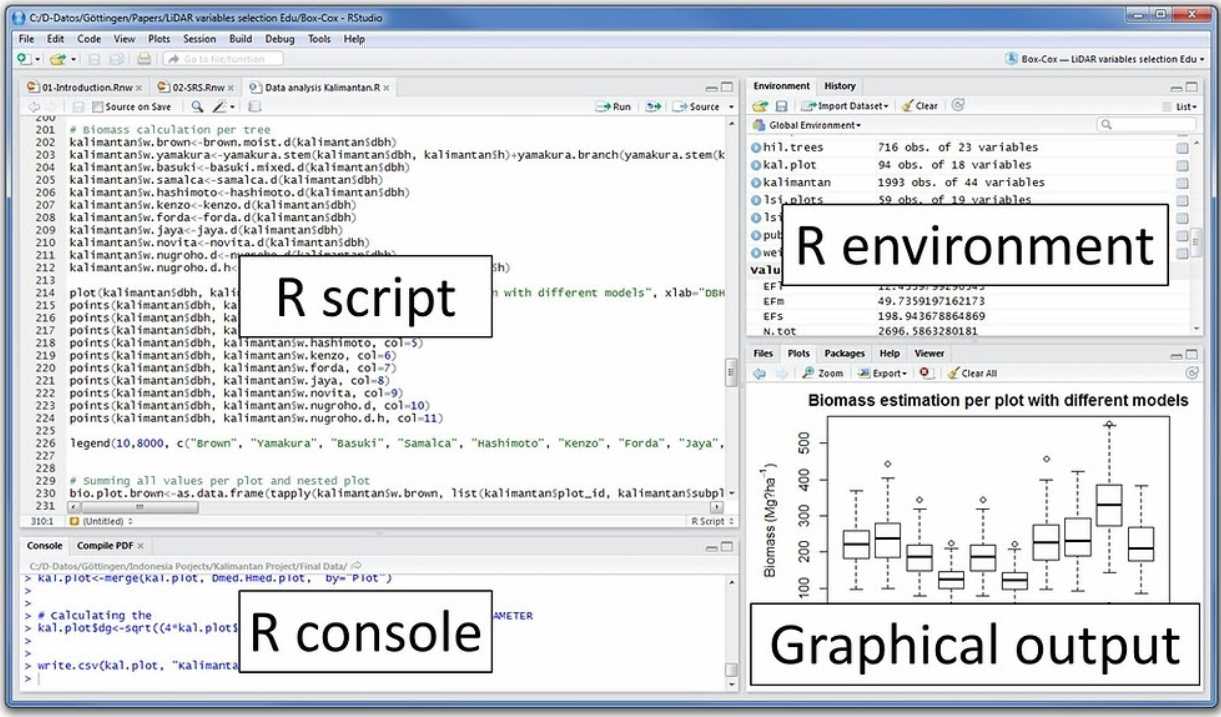Expand the kal.plot data frame

756,165
